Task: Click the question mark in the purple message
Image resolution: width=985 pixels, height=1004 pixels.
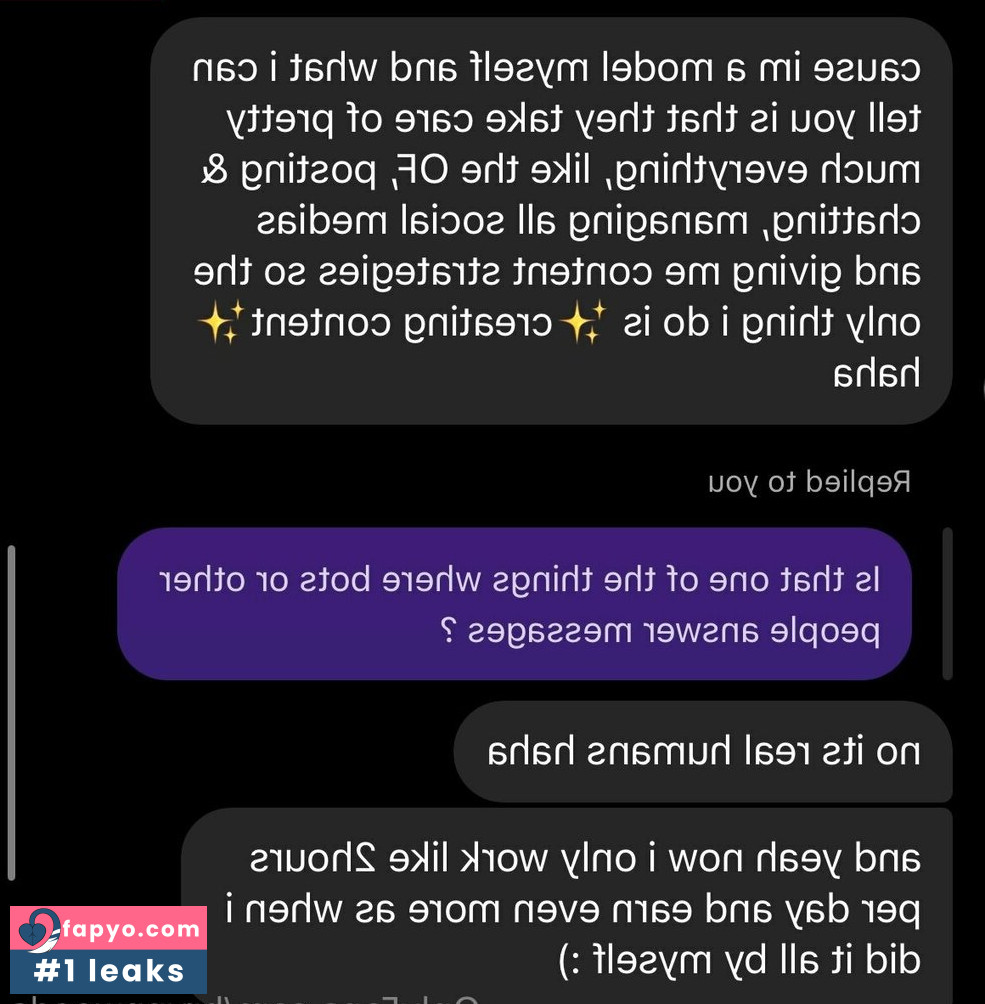Action: click(449, 631)
